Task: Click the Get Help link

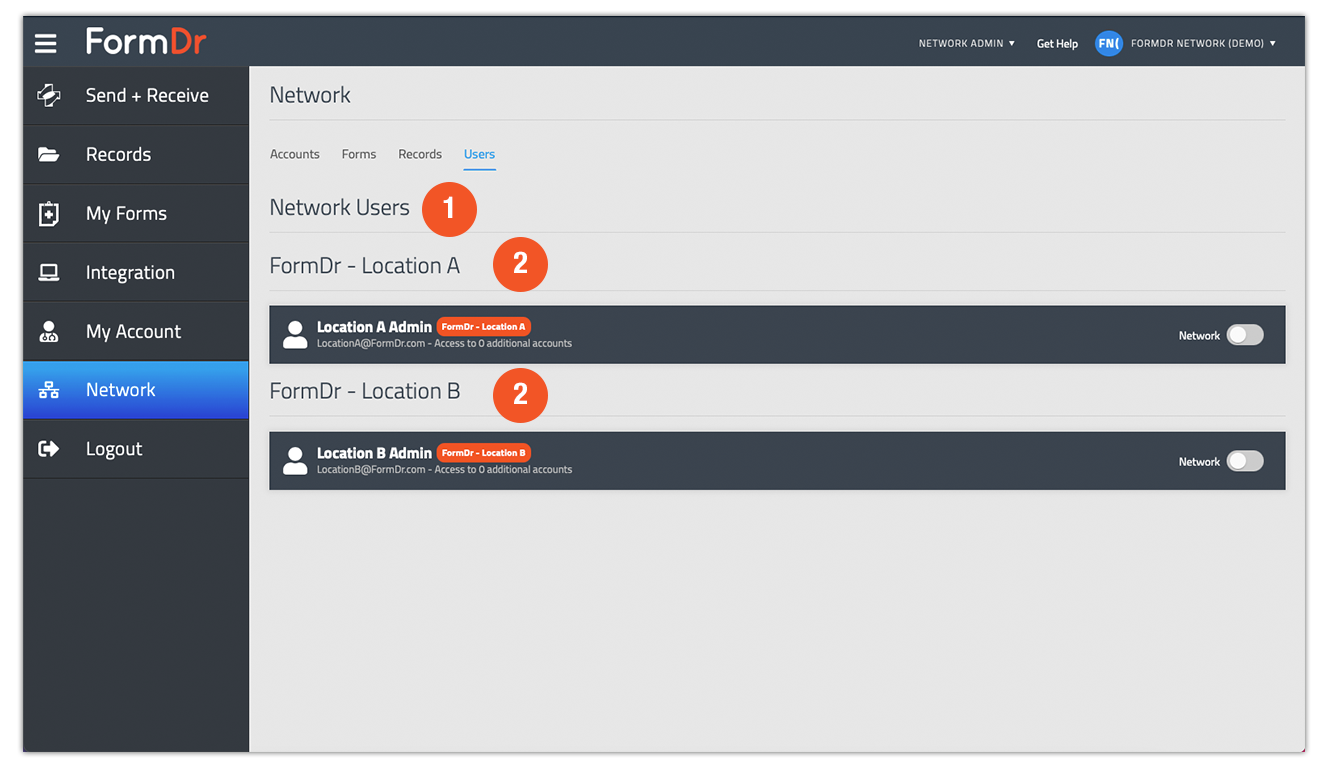Action: pos(1057,44)
